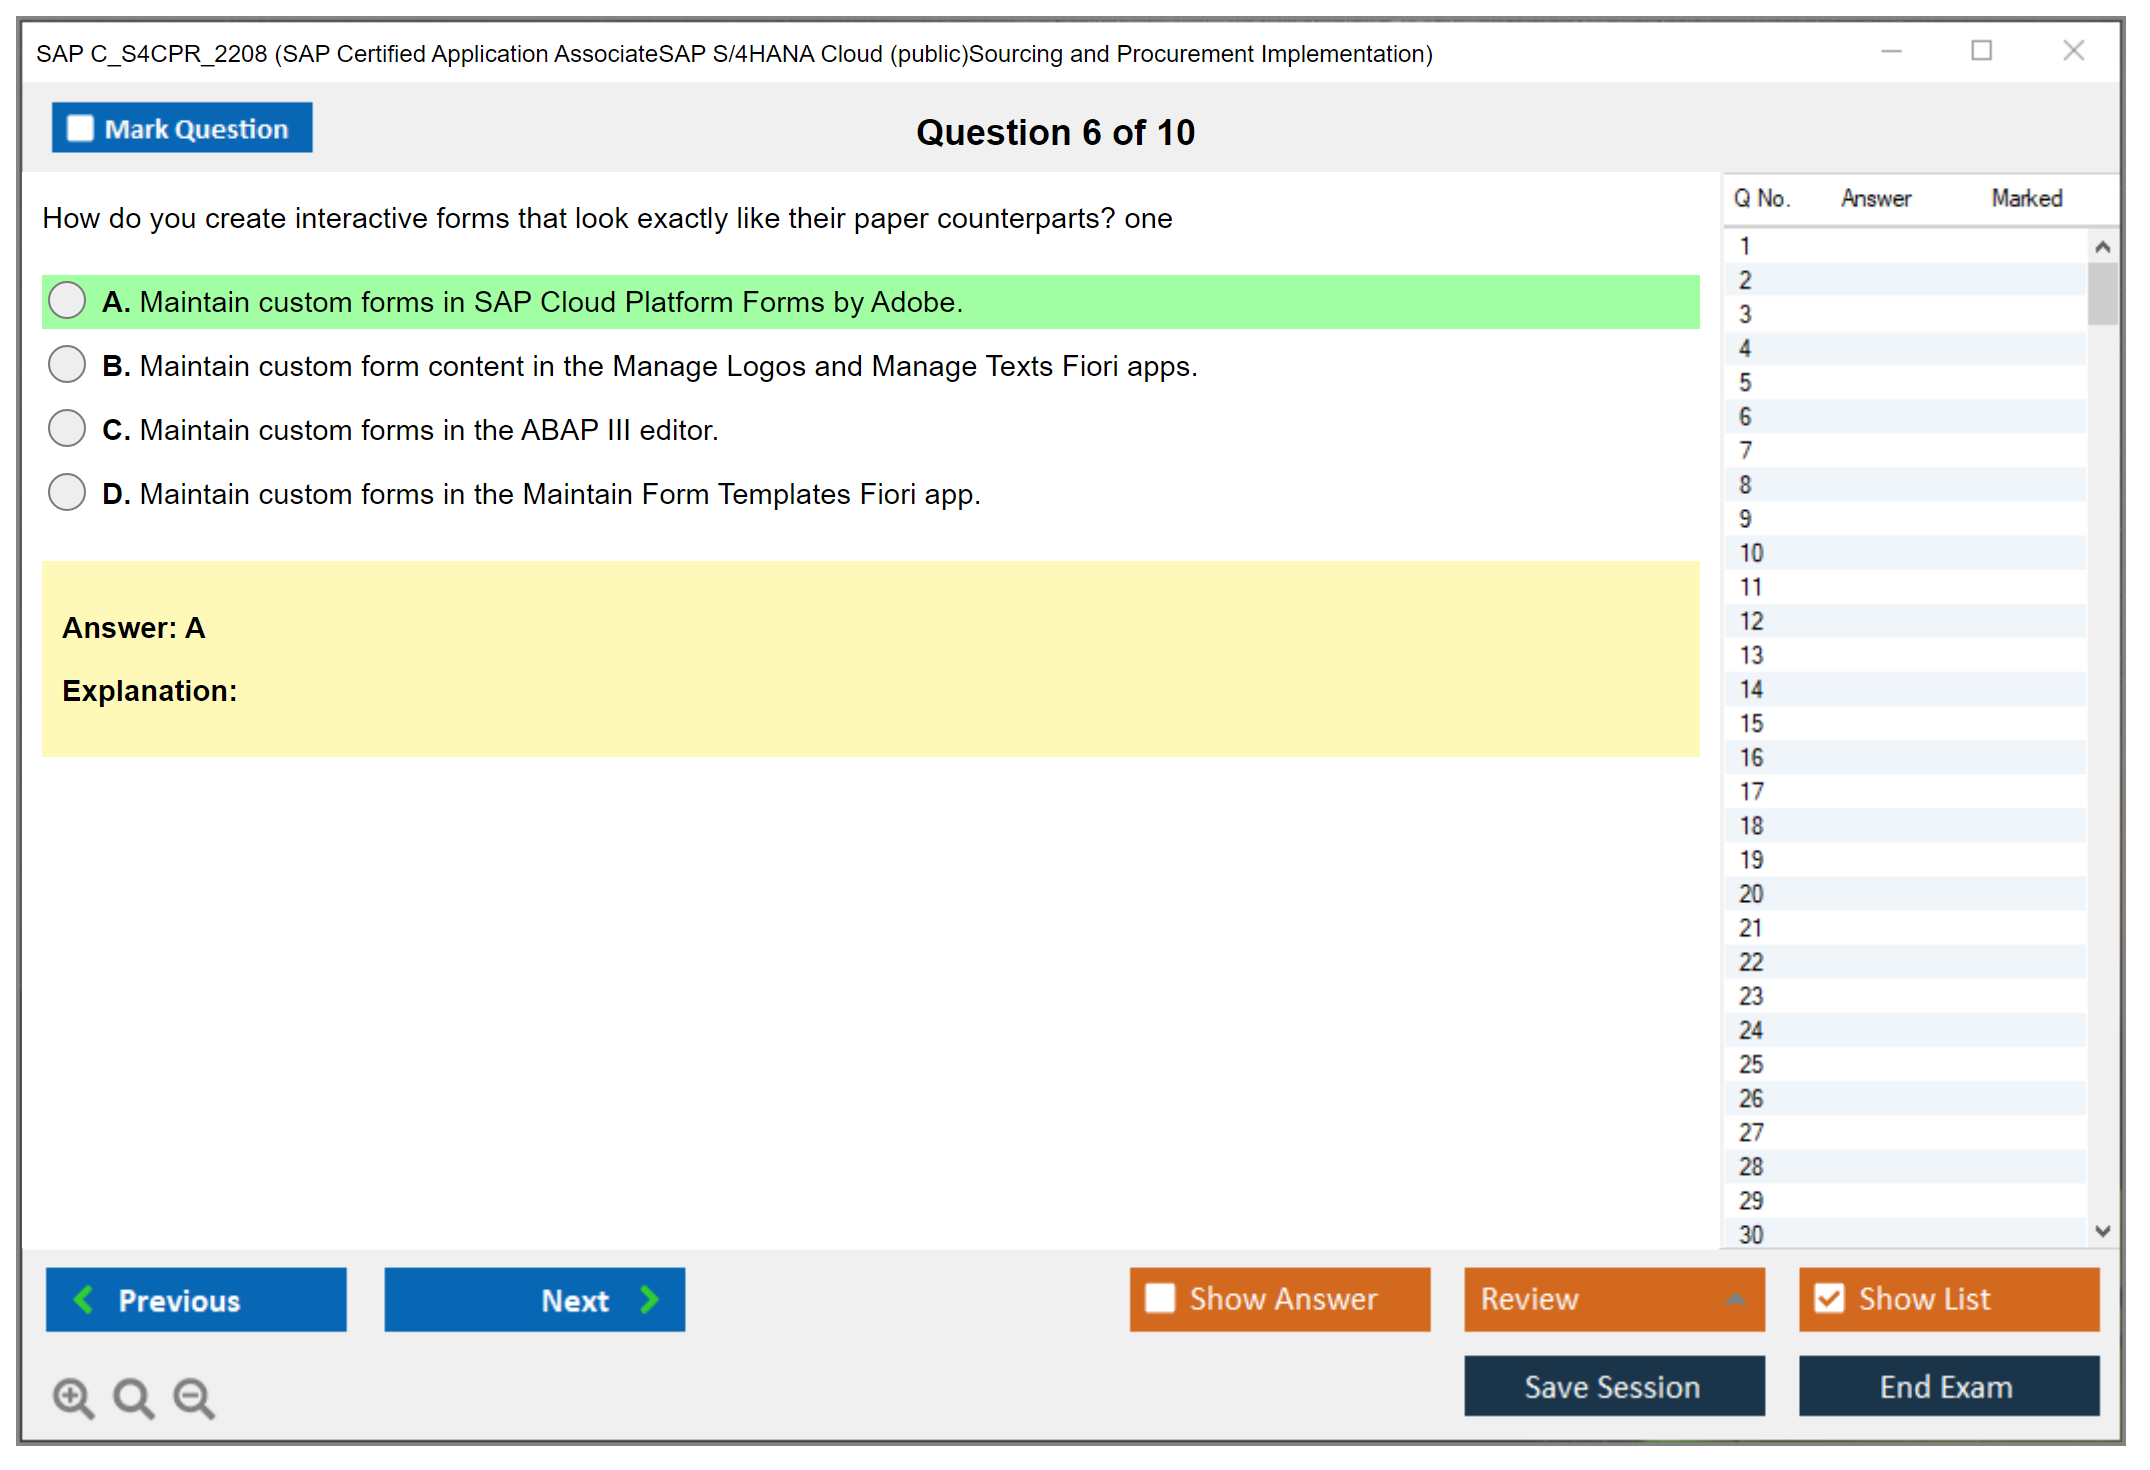Click the green right arrow on Next

tap(649, 1299)
